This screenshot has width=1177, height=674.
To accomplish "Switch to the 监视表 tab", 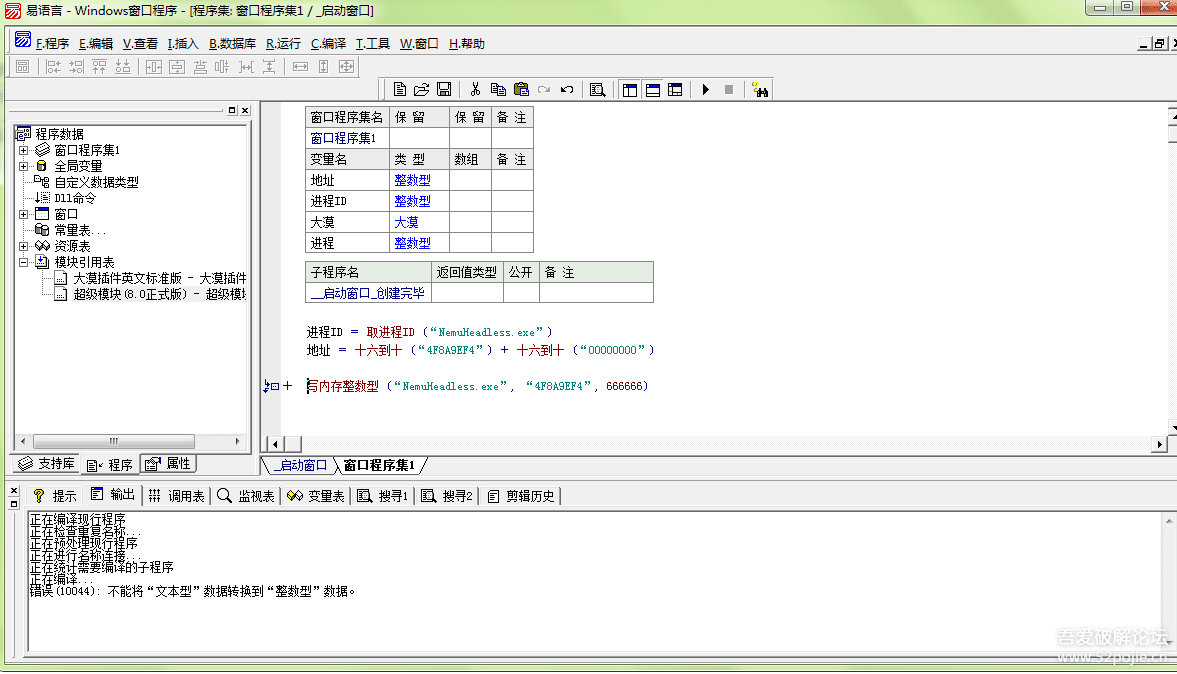I will click(246, 496).
